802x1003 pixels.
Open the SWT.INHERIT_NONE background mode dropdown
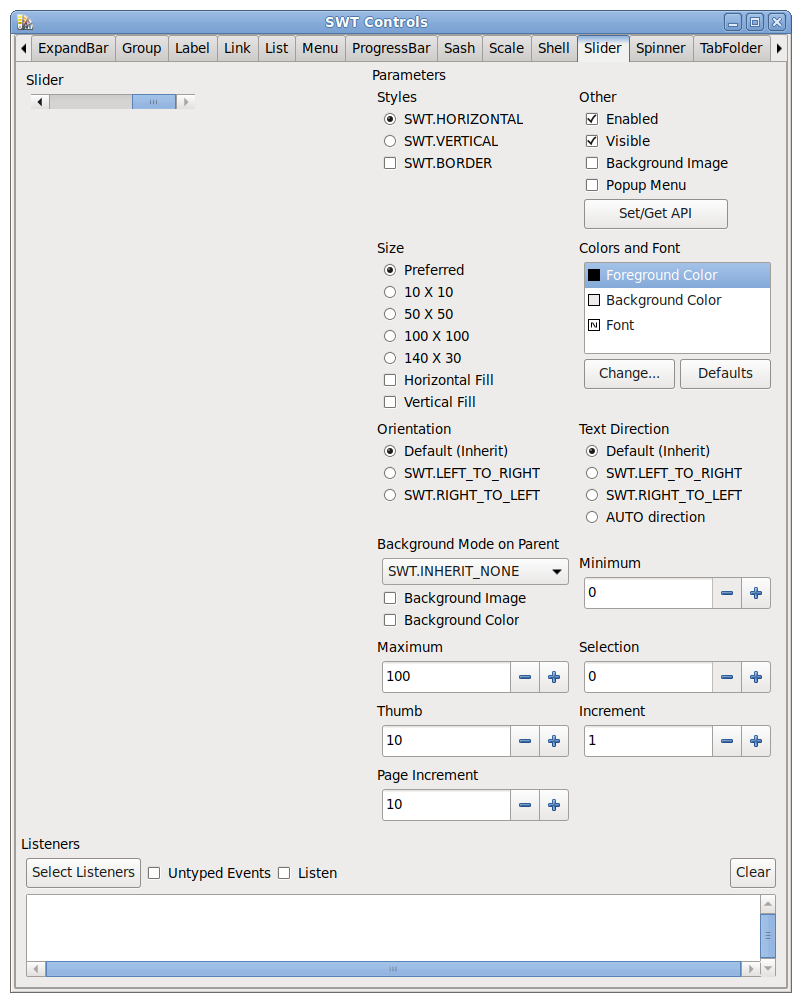click(475, 571)
